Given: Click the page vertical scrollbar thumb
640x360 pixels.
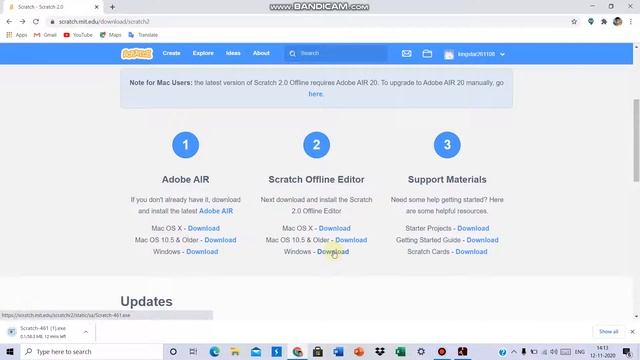Looking at the screenshot, I should pos(636,140).
